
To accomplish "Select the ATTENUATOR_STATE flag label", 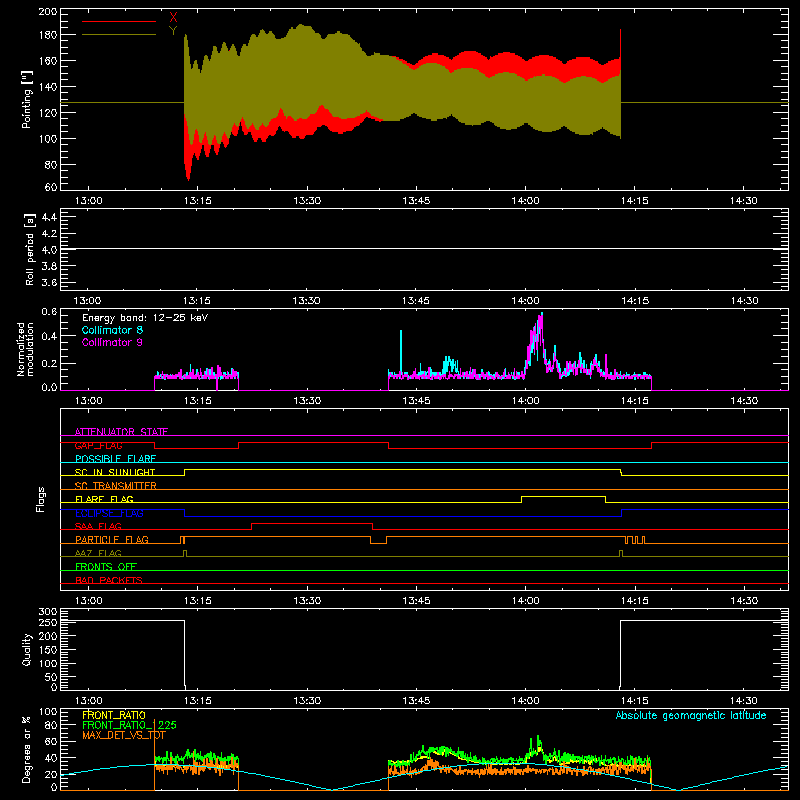I will tap(121, 432).
